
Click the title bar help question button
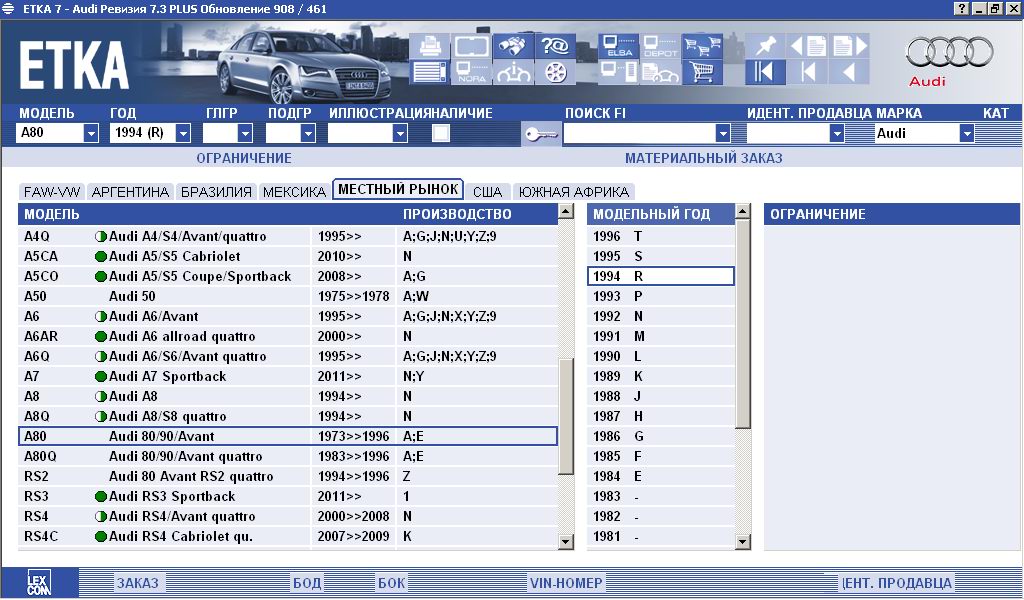(x=961, y=8)
